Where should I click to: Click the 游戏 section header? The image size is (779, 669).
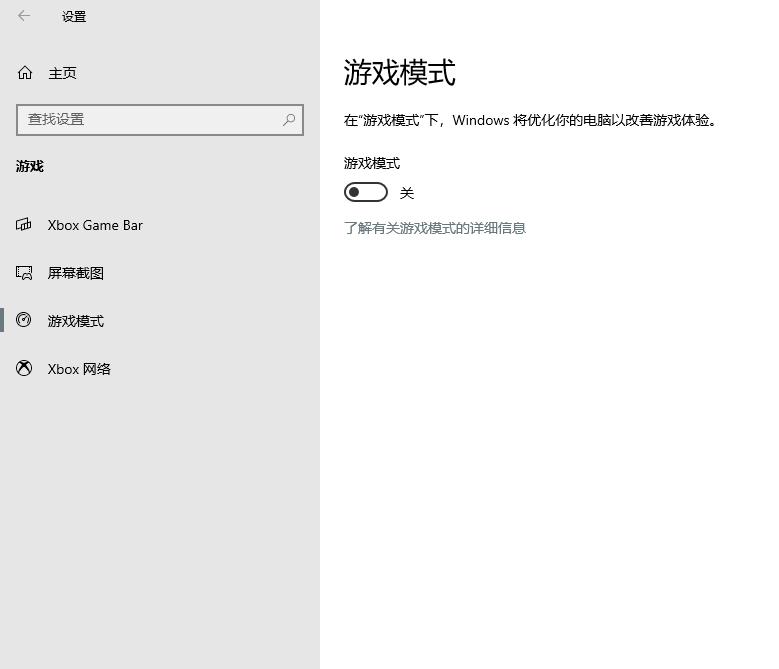pyautogui.click(x=30, y=166)
